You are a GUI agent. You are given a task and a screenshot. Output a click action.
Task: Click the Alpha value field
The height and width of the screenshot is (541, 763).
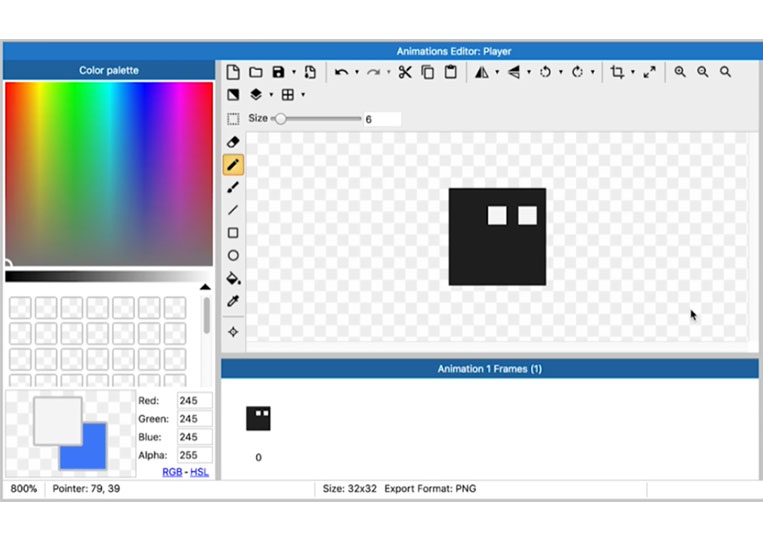tap(195, 455)
